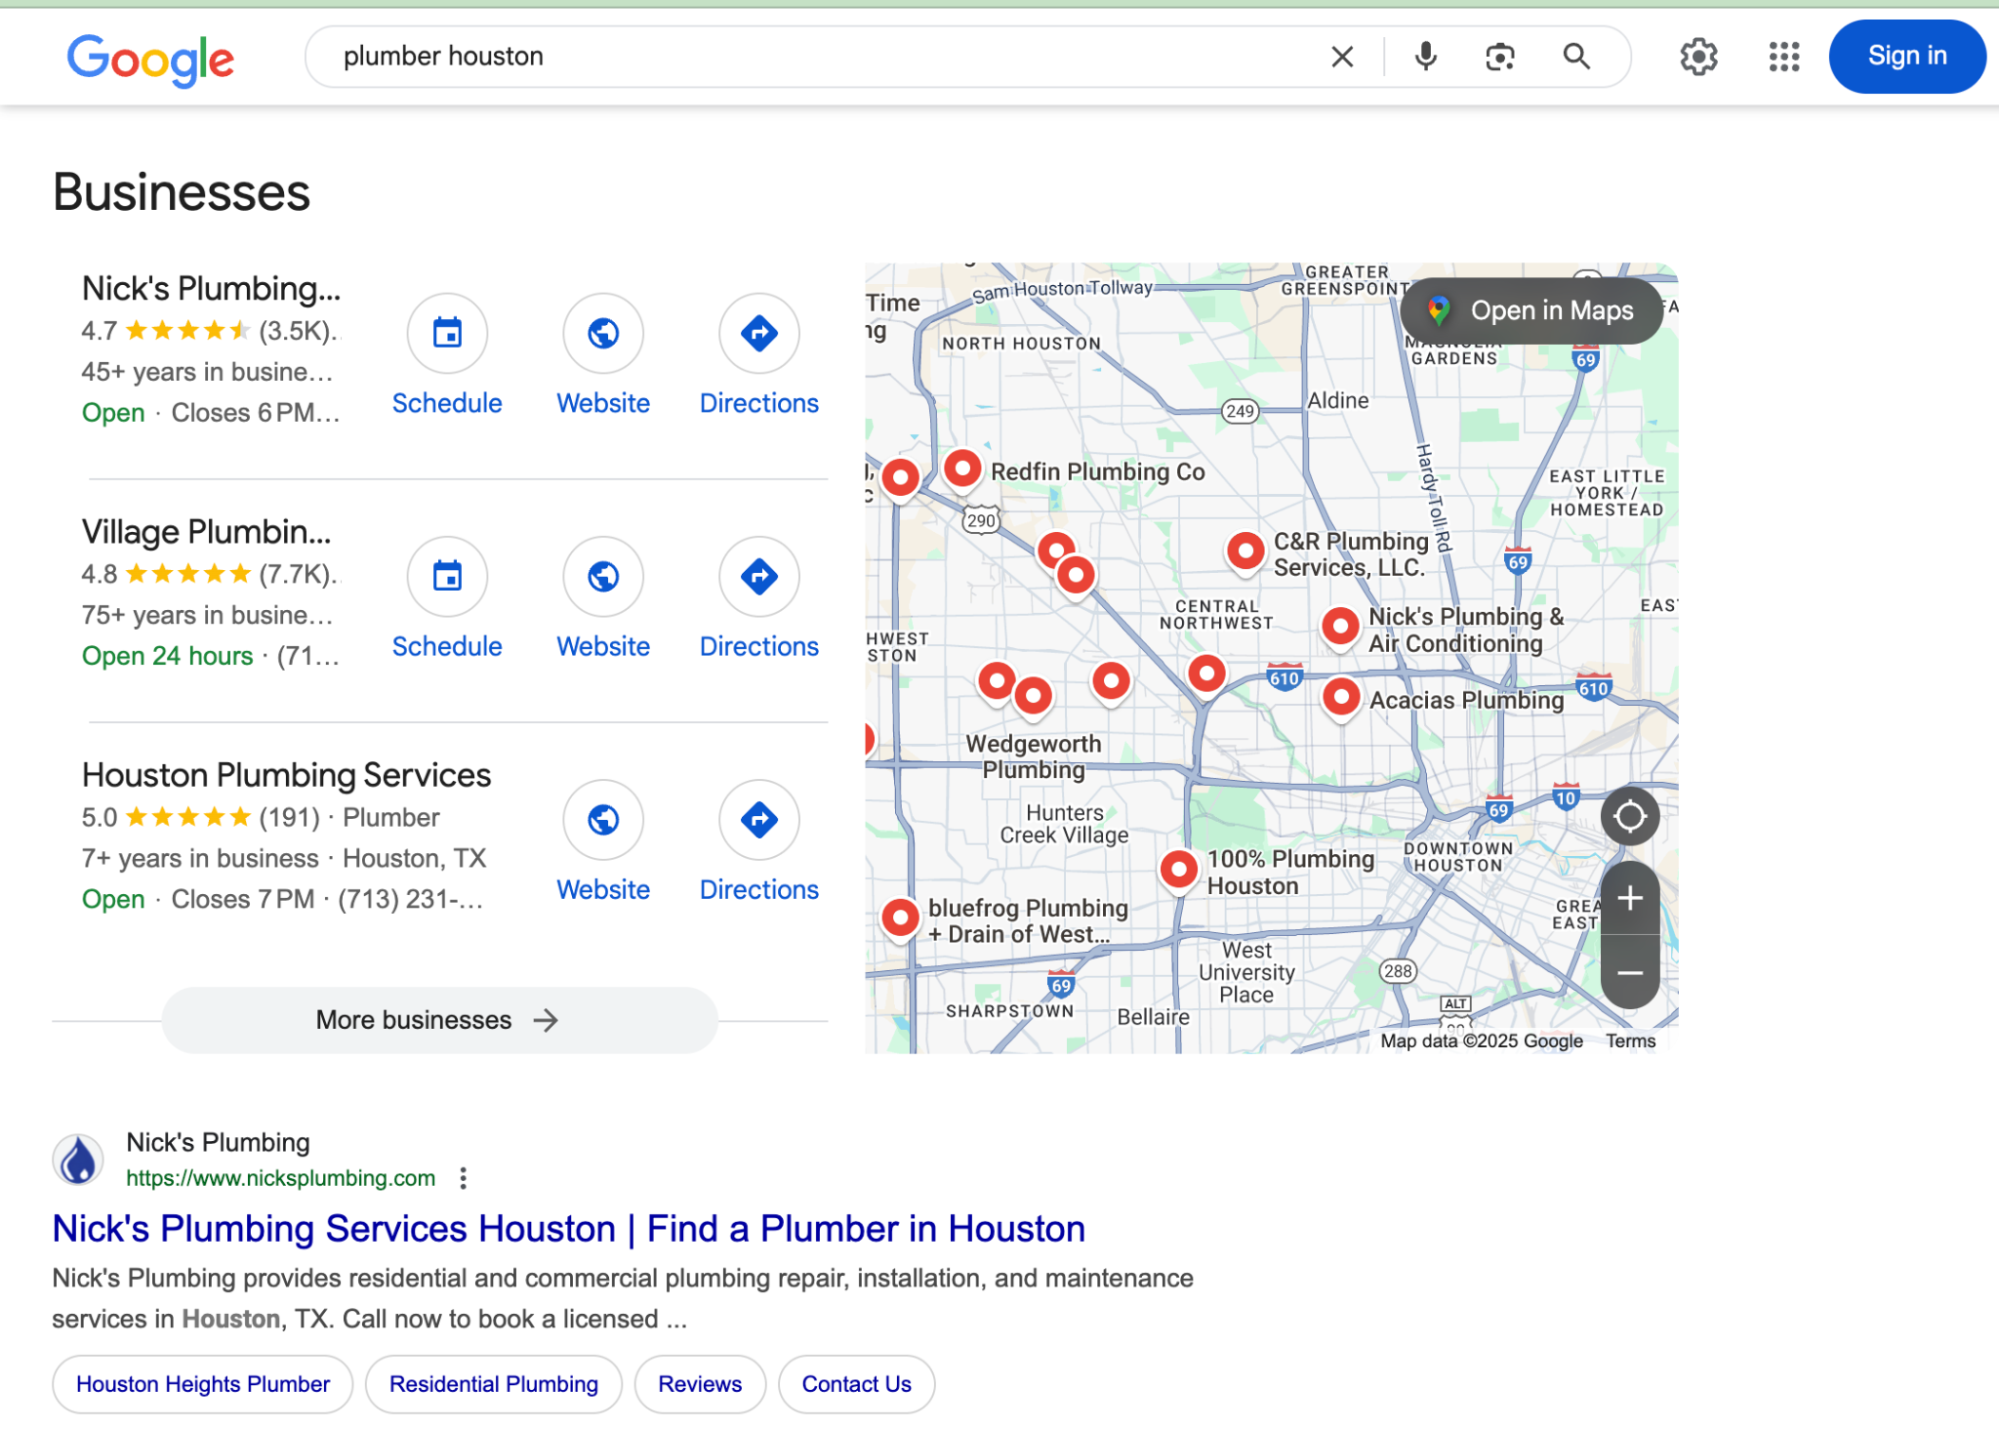Viewport: 1999px width, 1441px height.
Task: Open the Nick's Plumbing Services Houston result
Action: pos(568,1228)
